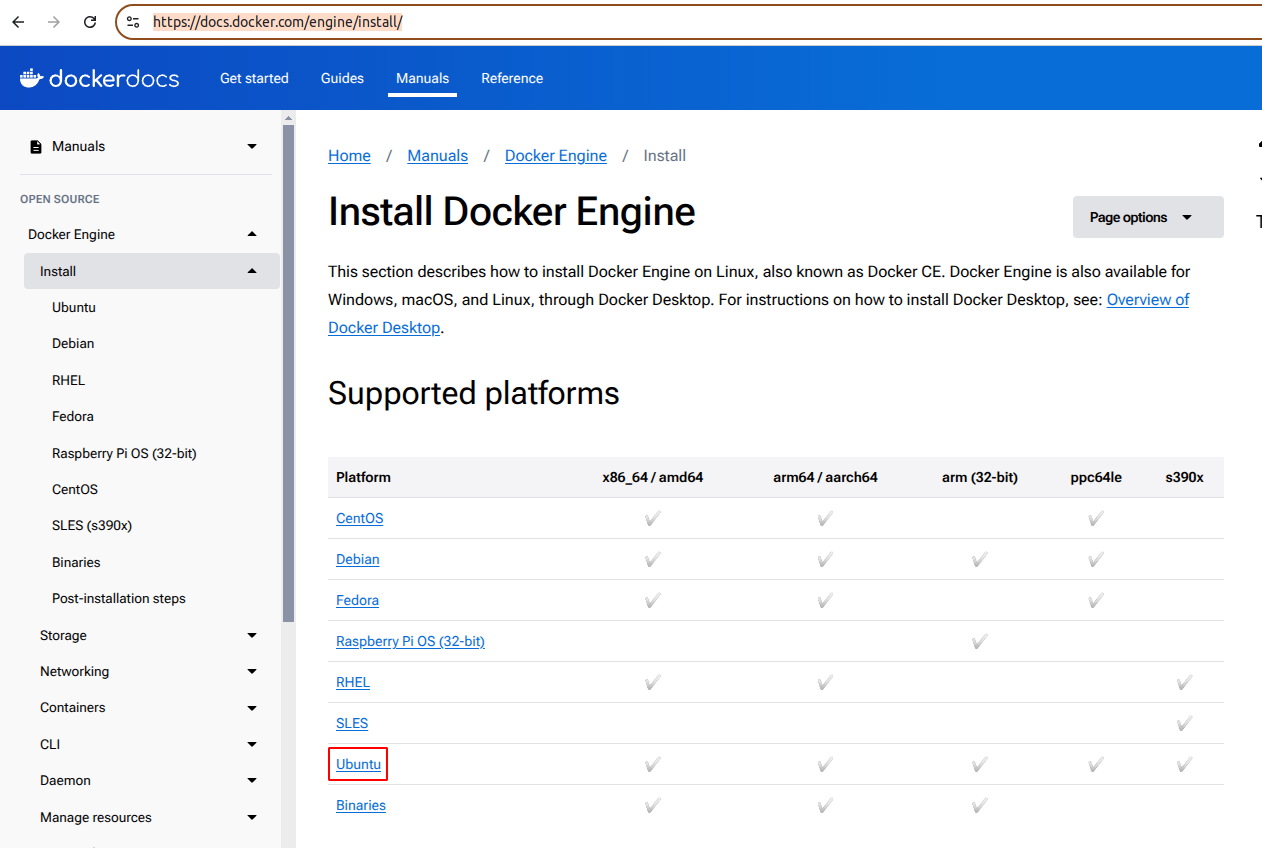Reload the page with the refresh icon
Screen dimensions: 1262x848
pyautogui.click(x=90, y=21)
